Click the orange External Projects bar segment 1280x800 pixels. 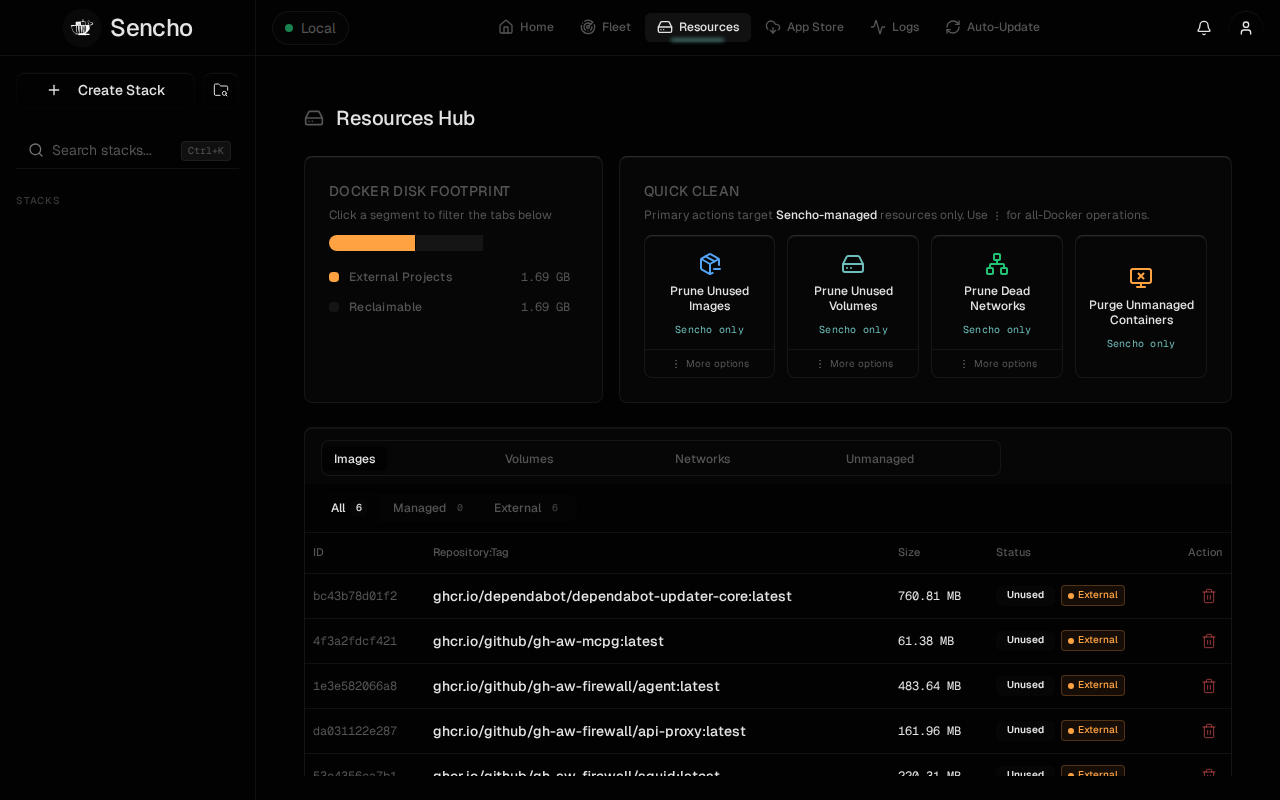[x=372, y=243]
